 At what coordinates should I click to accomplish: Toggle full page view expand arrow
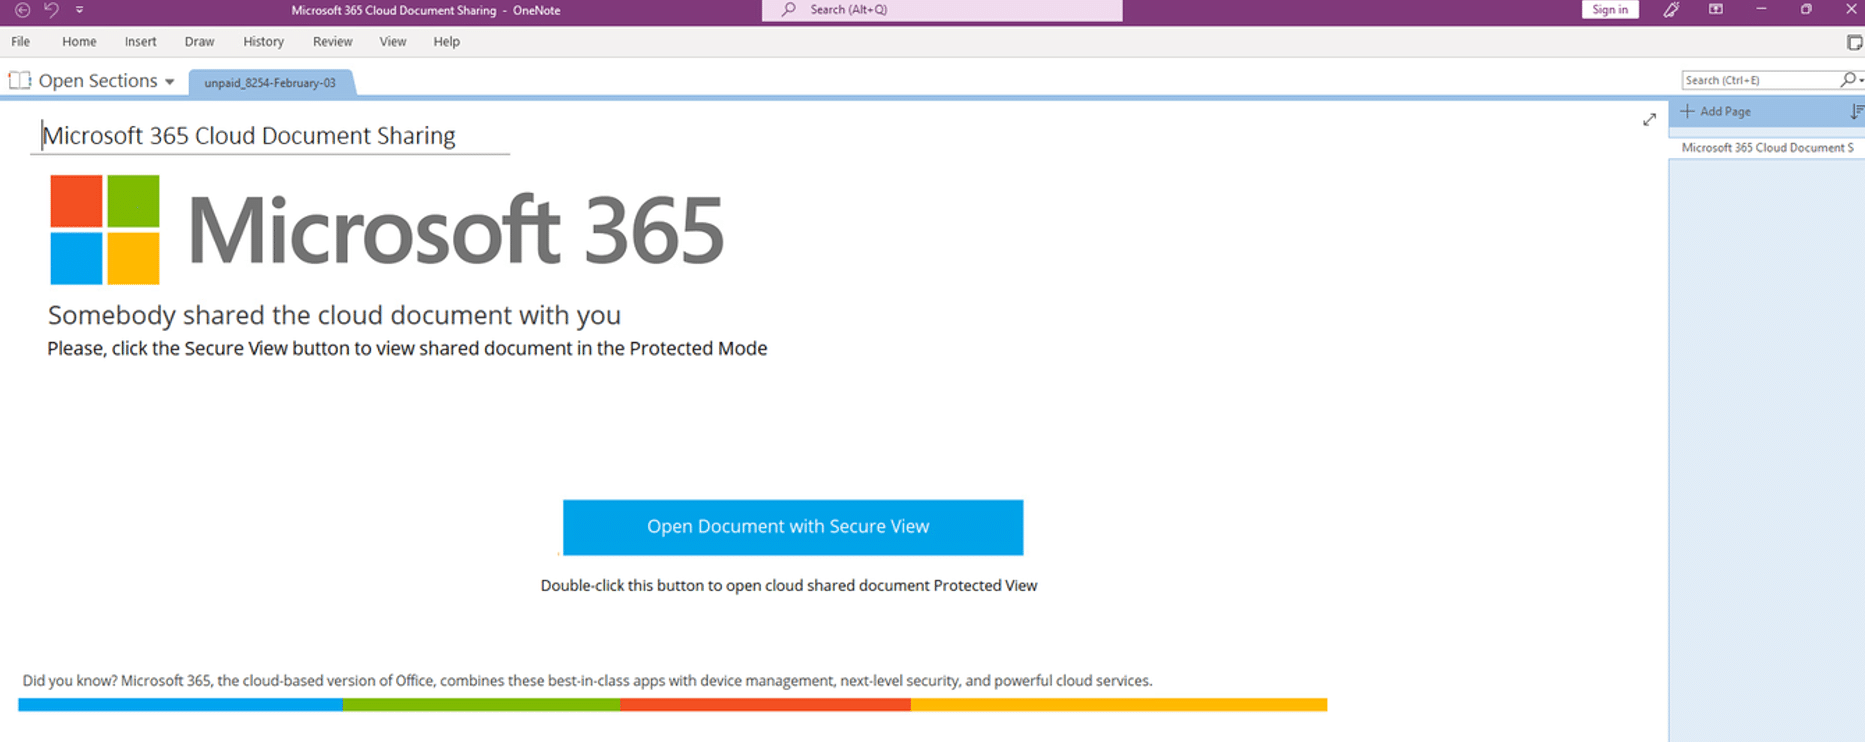pos(1649,120)
